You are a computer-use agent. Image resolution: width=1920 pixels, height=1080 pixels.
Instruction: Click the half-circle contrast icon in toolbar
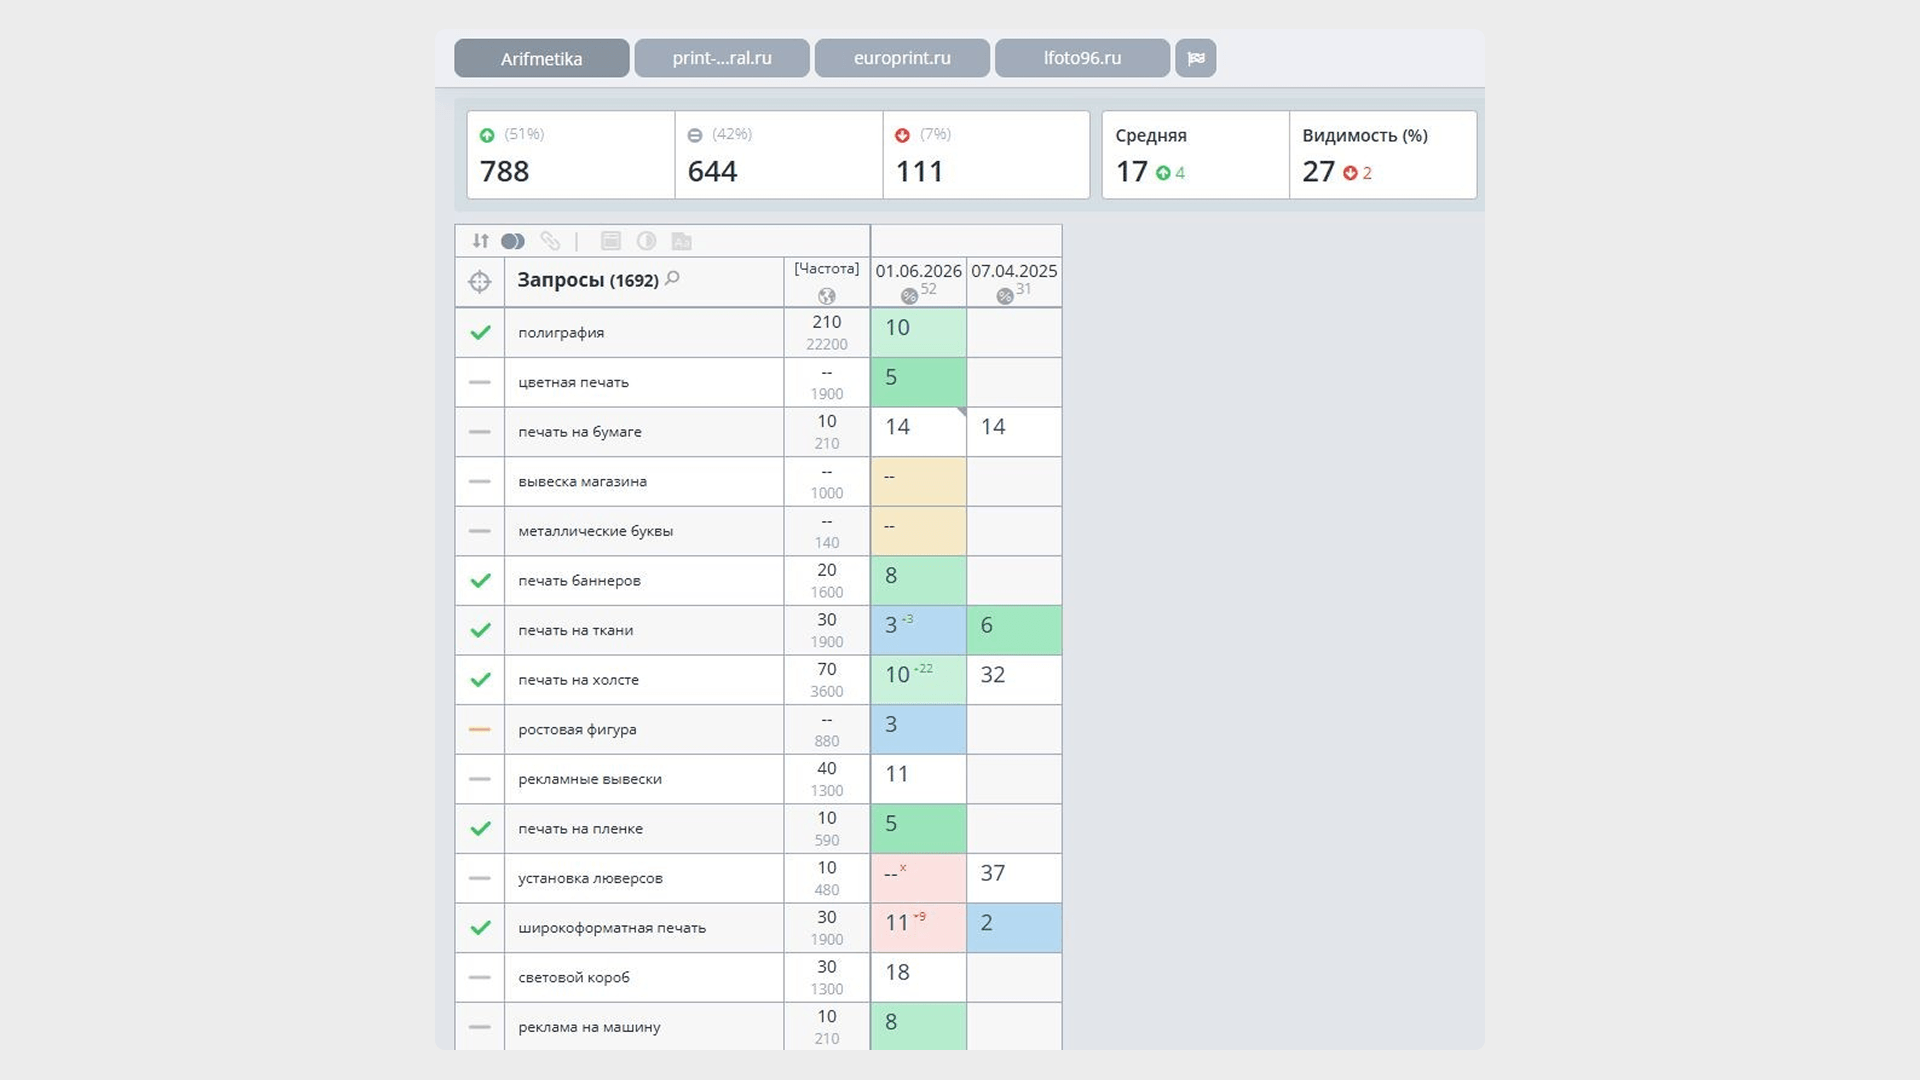647,241
